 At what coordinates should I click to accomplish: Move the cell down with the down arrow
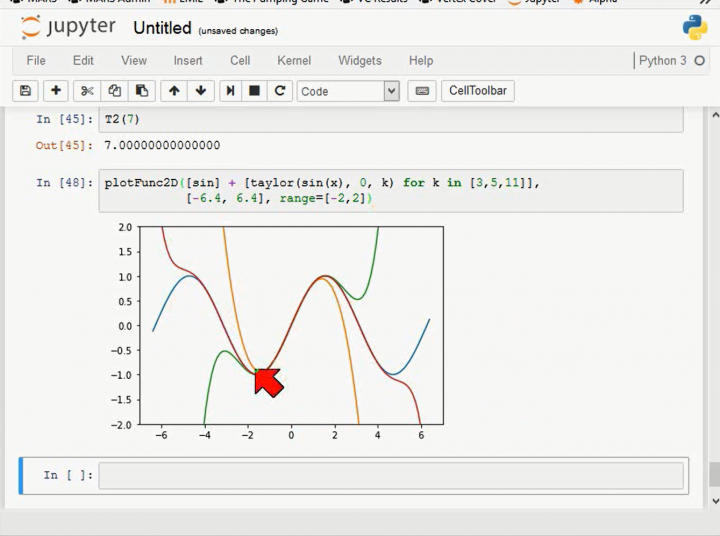(201, 91)
